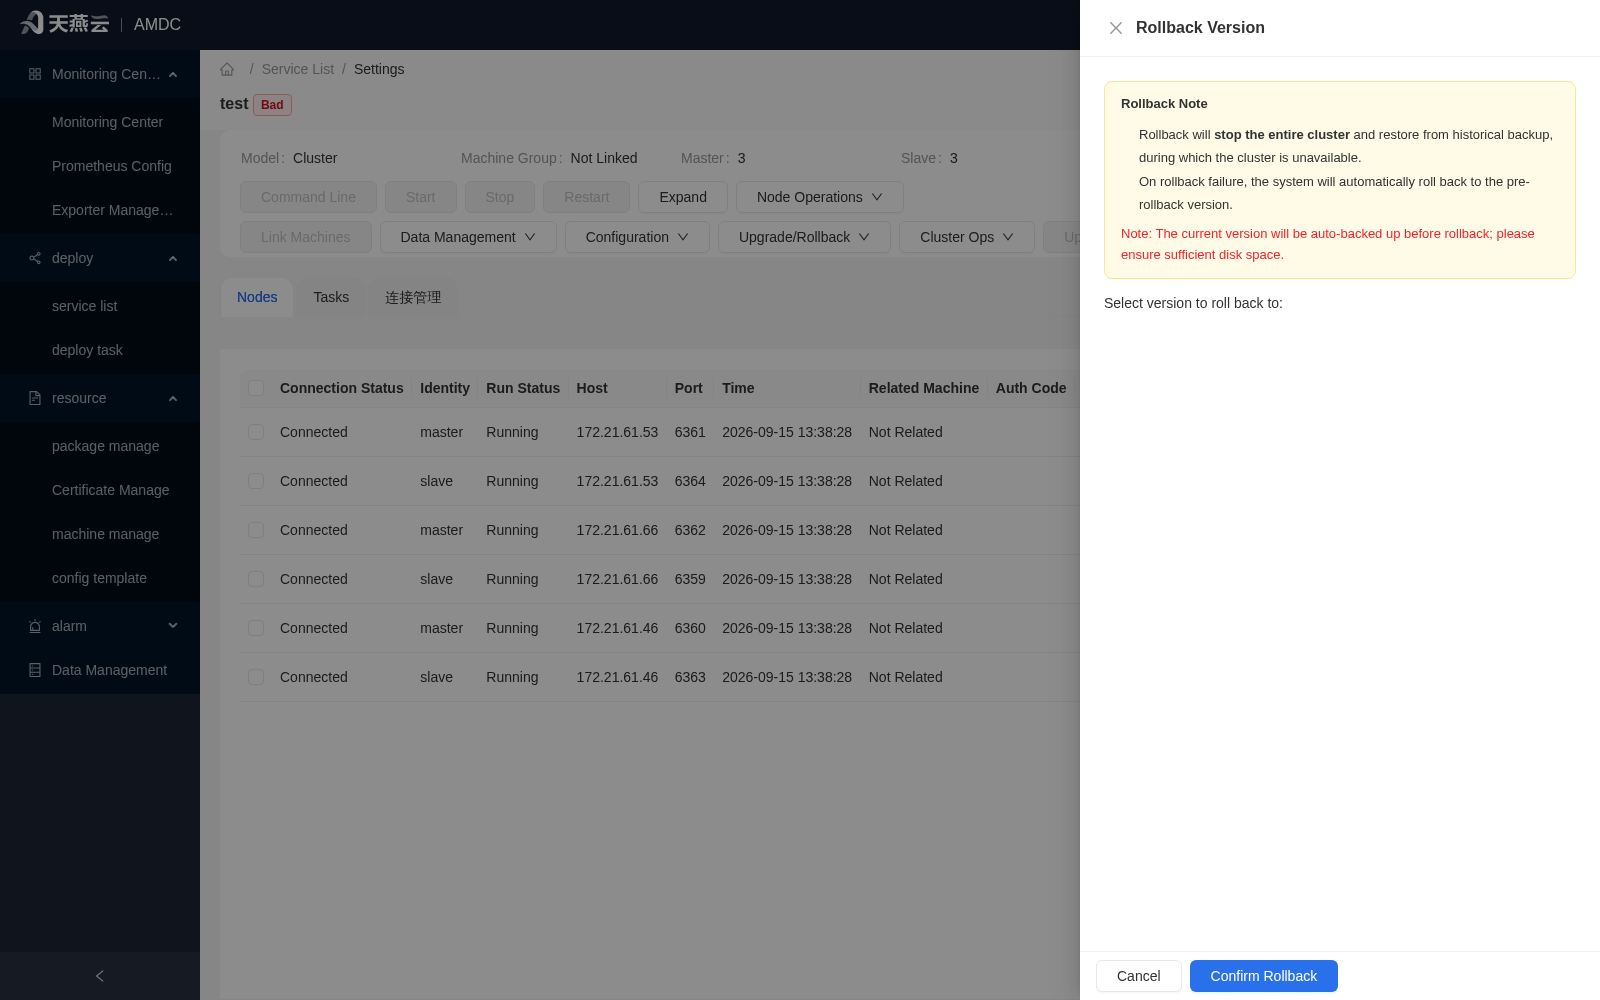Open the Configuration dropdown
The width and height of the screenshot is (1600, 1000).
(x=637, y=237)
